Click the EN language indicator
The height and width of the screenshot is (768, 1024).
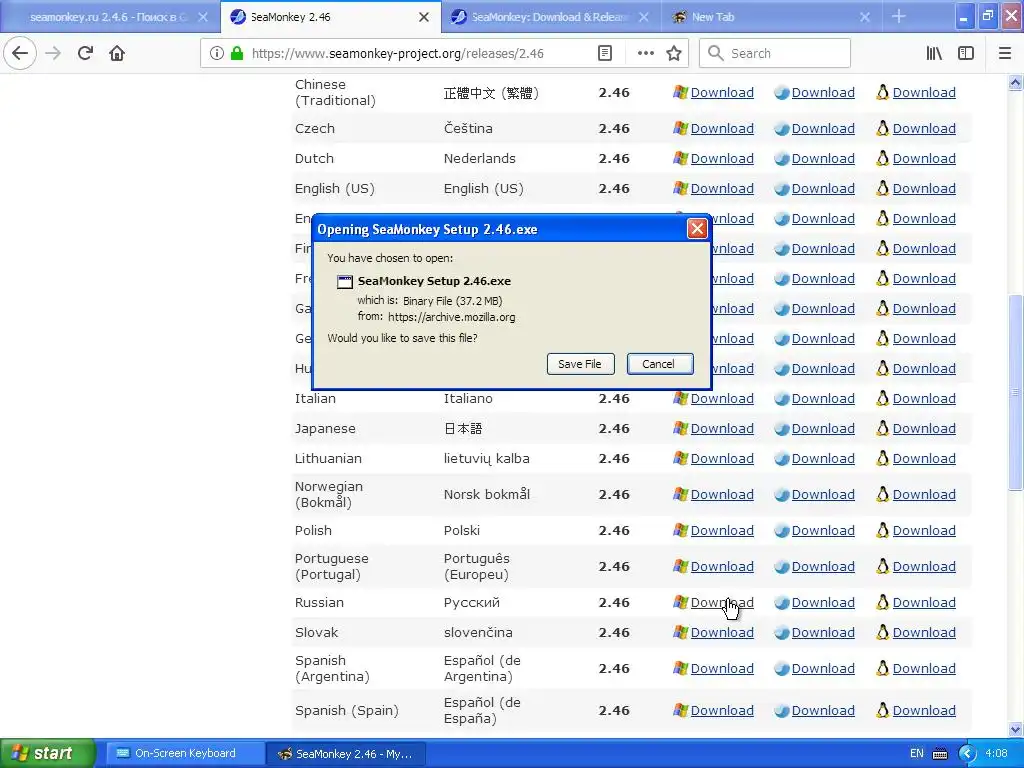tap(917, 753)
